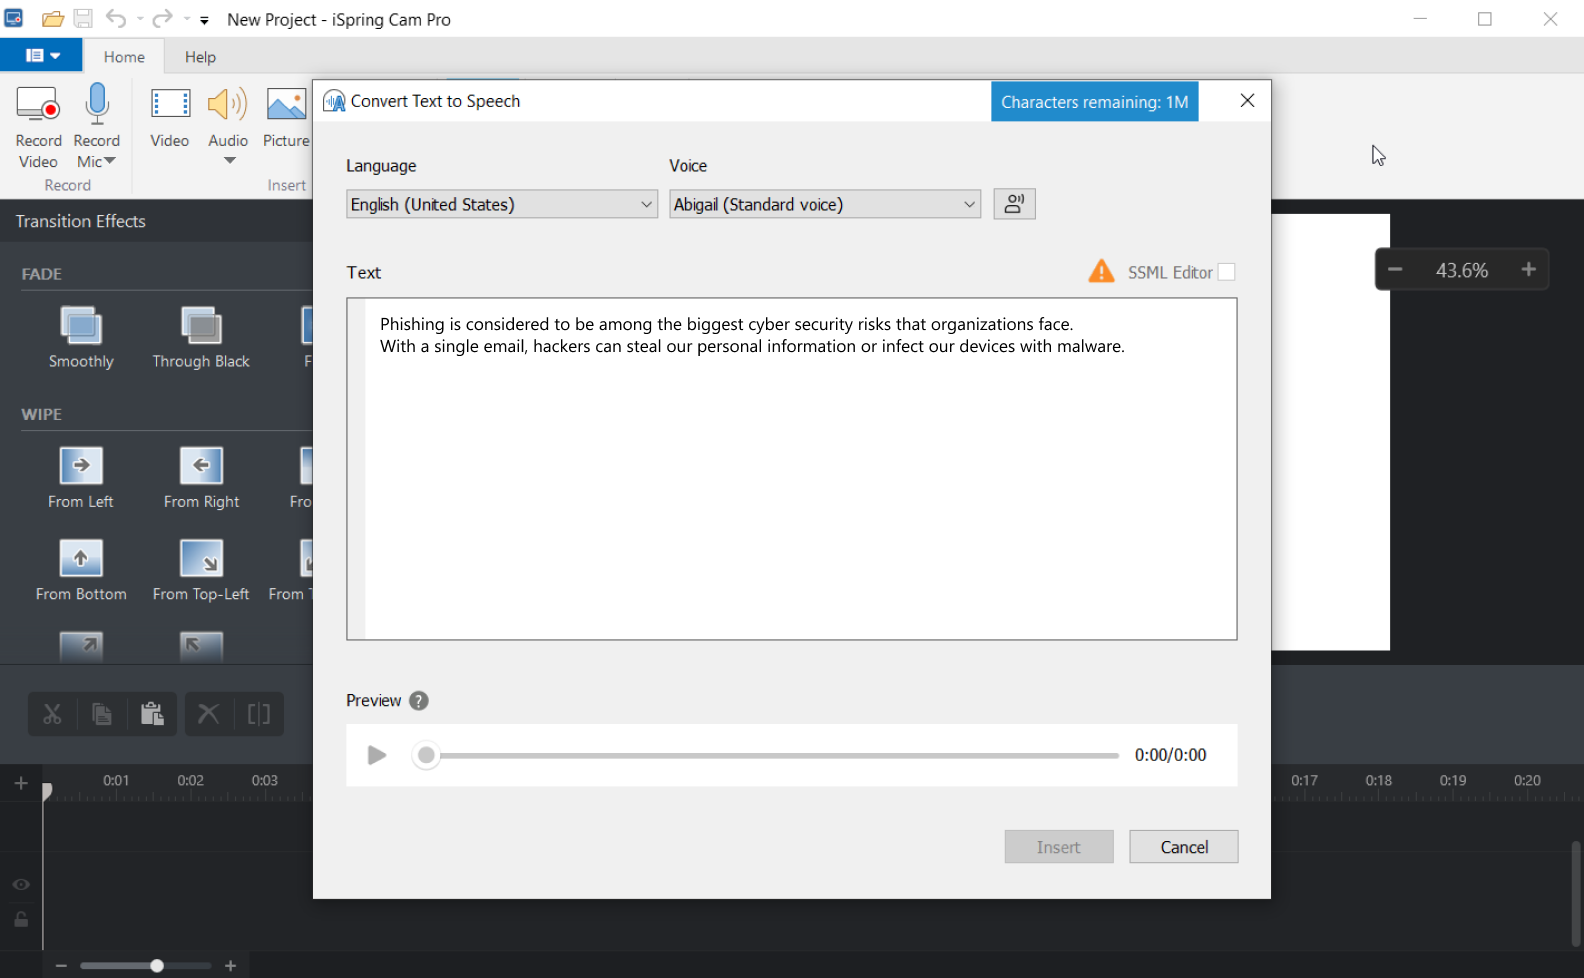The image size is (1584, 978).
Task: Click inside the Text input area
Action: tap(792, 469)
